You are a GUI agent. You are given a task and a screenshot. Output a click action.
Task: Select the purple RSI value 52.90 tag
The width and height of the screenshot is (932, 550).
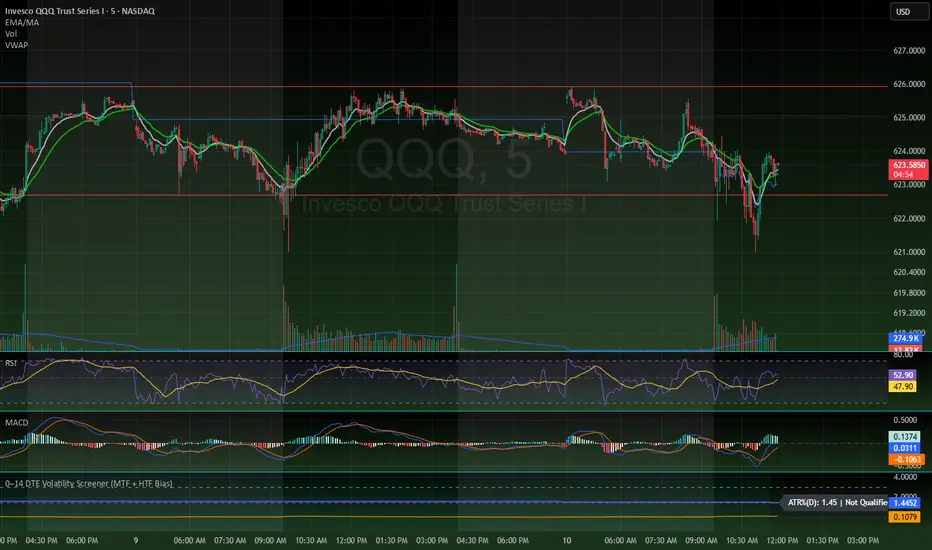pos(903,375)
